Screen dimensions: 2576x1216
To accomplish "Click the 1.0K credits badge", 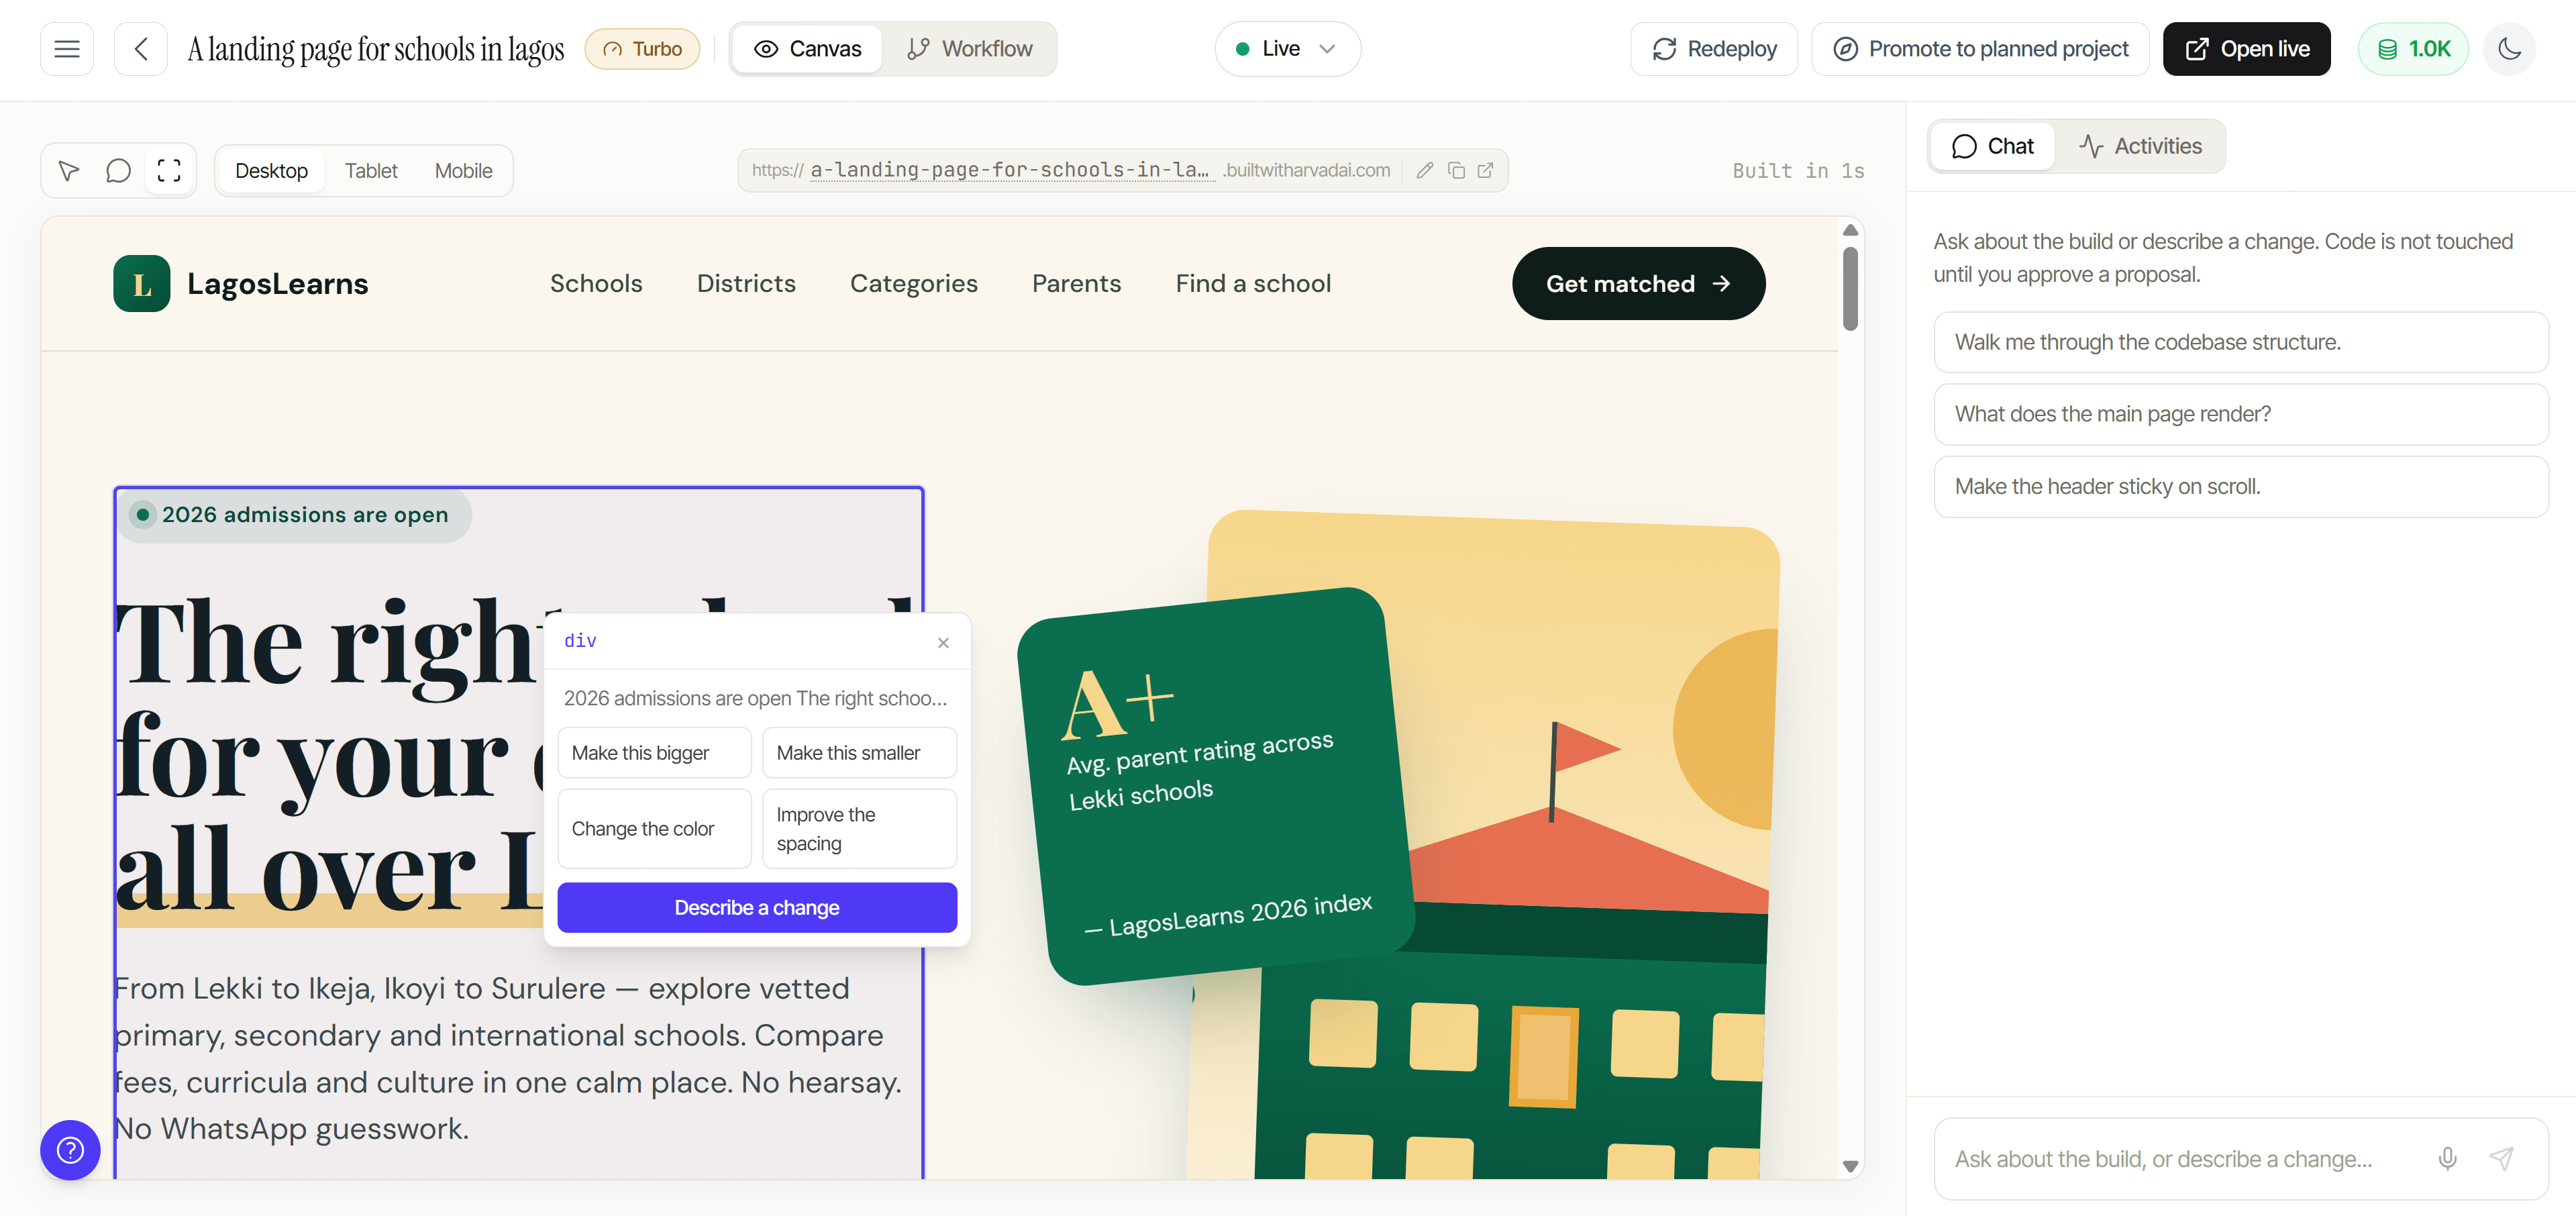I will [x=2413, y=49].
